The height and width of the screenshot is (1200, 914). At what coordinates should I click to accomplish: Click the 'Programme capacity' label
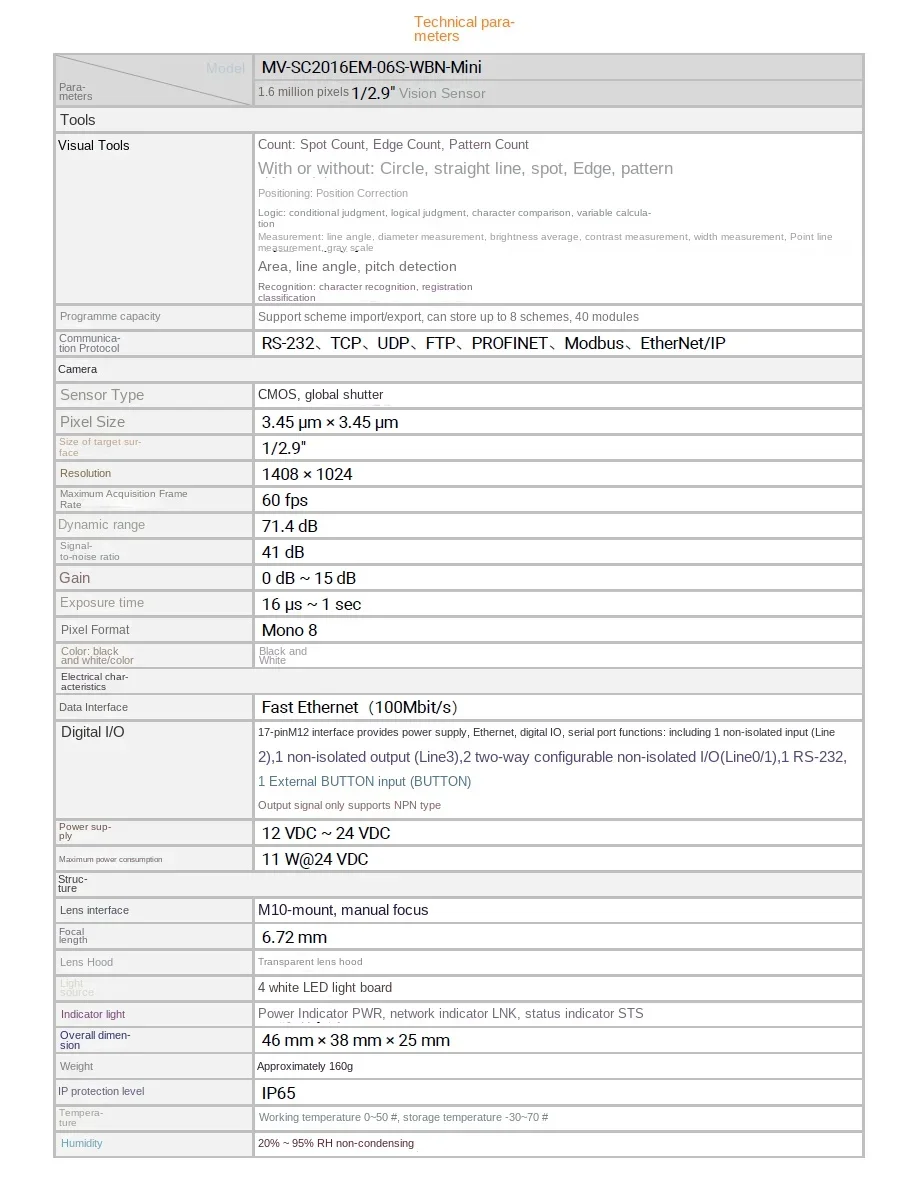(x=110, y=317)
